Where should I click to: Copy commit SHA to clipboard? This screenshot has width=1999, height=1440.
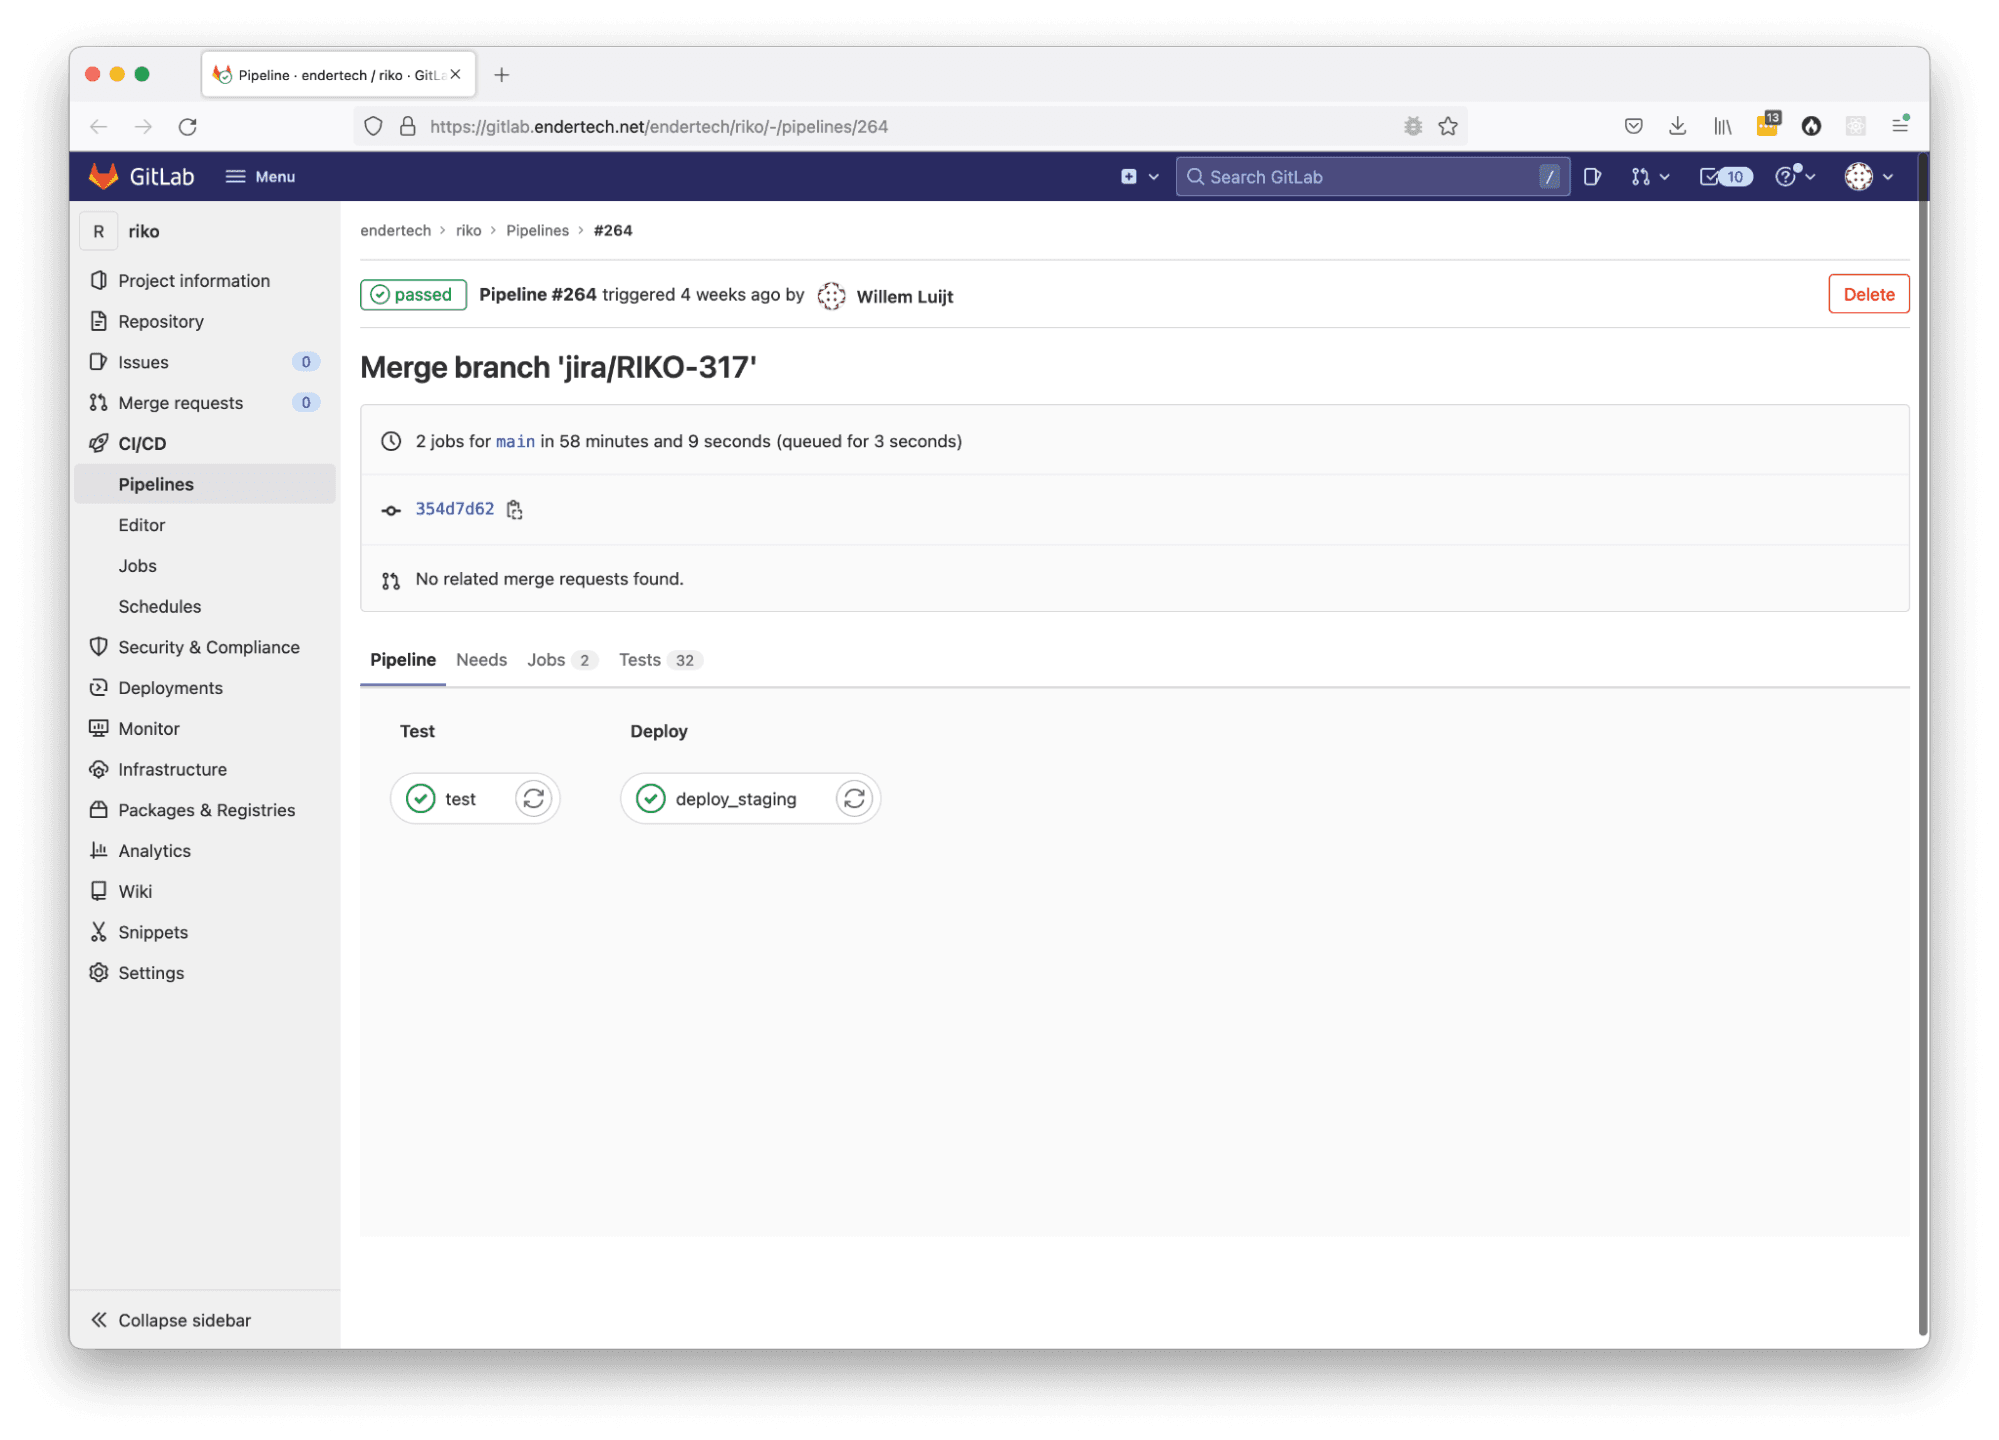[514, 510]
